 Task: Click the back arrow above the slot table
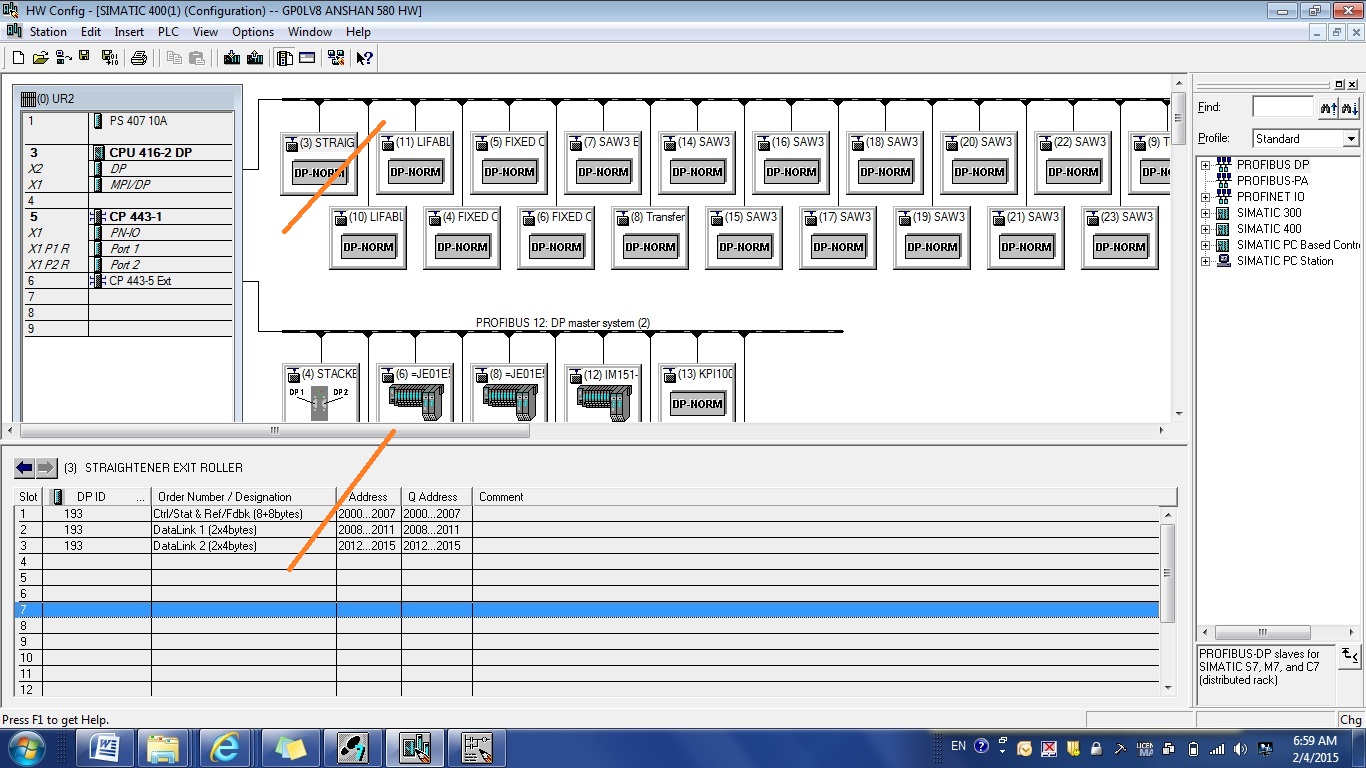25,467
